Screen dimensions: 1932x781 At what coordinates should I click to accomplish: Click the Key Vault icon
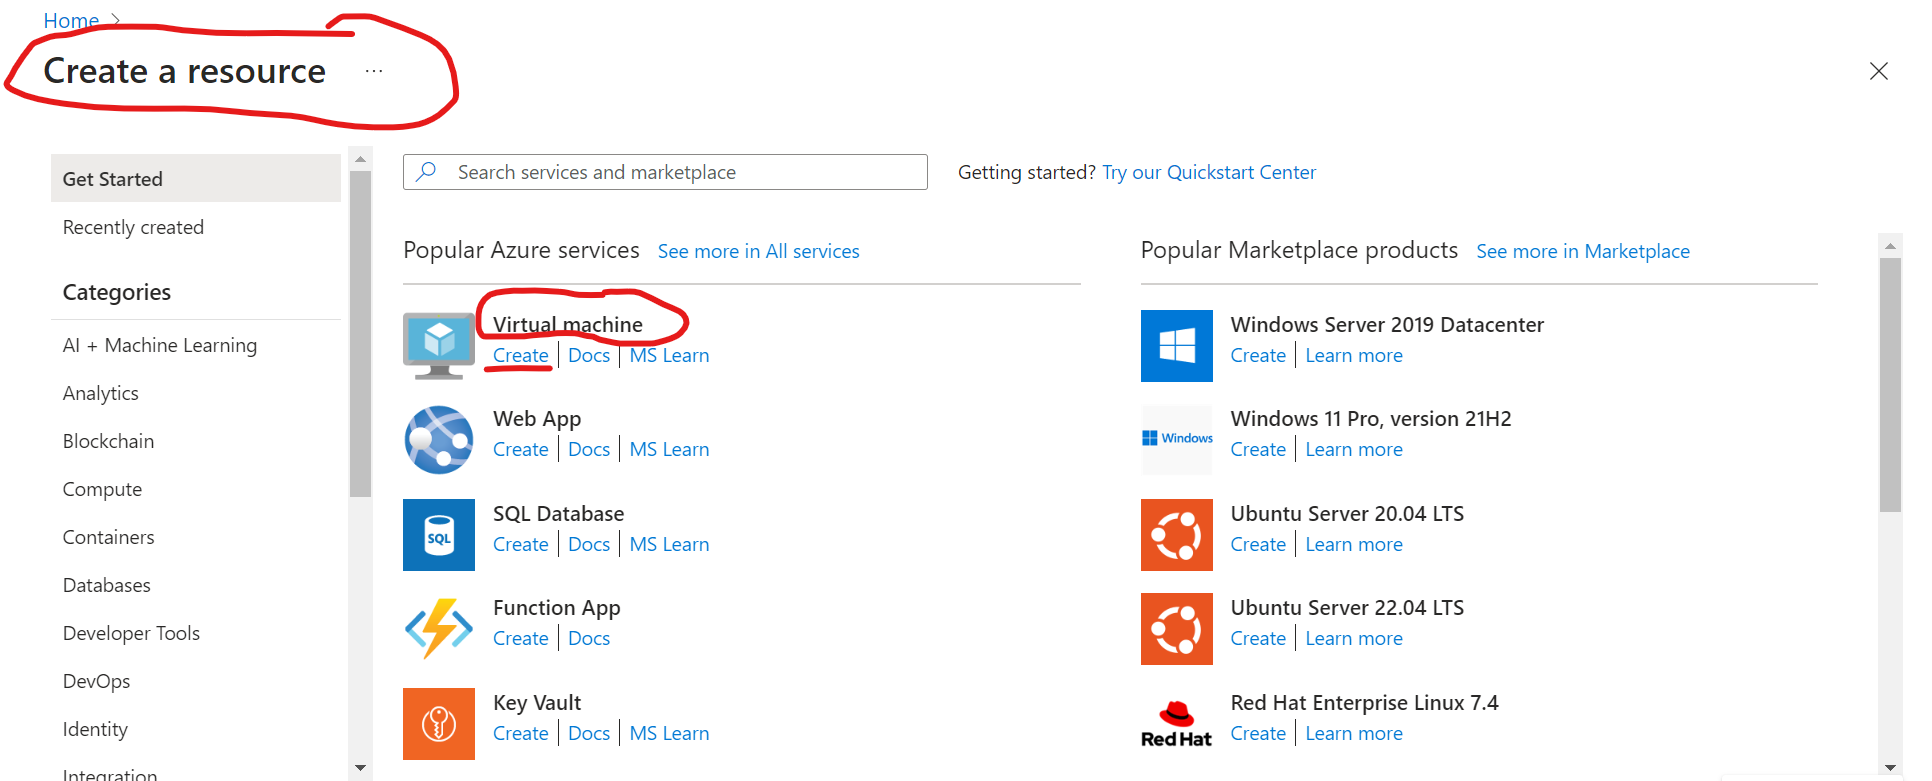point(438,724)
